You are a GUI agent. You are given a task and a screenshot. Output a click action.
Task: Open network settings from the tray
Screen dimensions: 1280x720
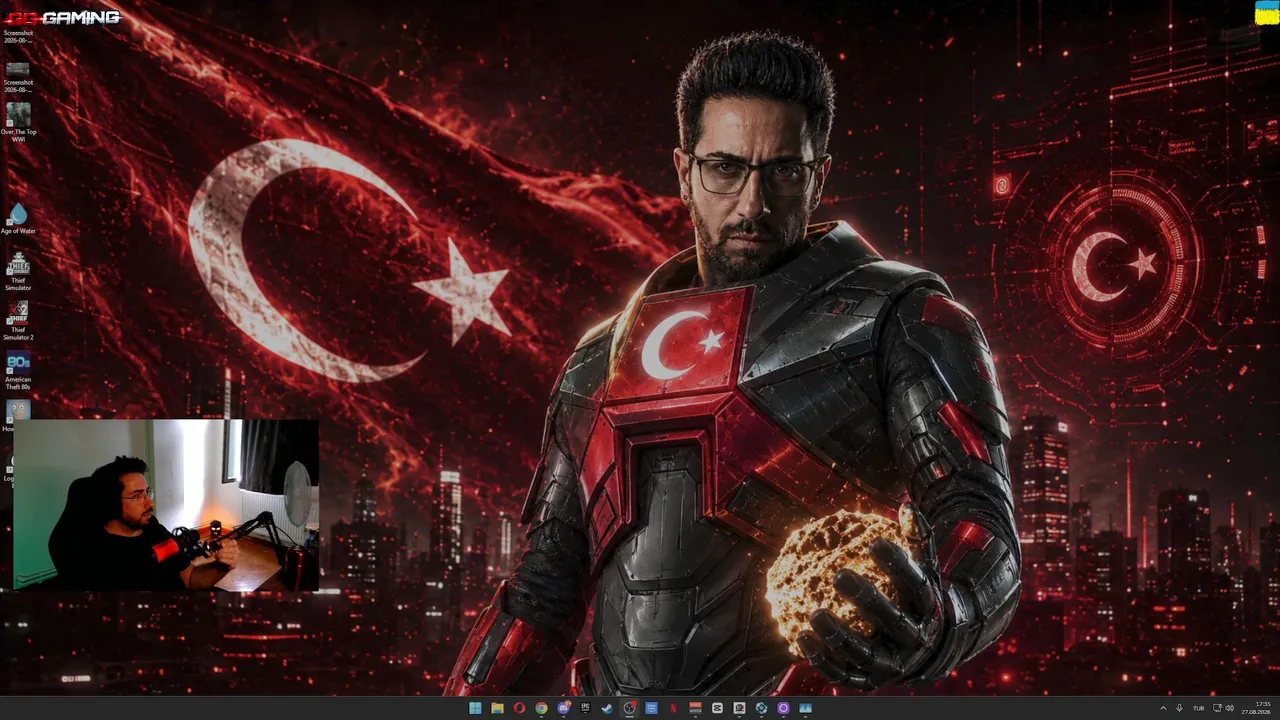coord(1216,708)
